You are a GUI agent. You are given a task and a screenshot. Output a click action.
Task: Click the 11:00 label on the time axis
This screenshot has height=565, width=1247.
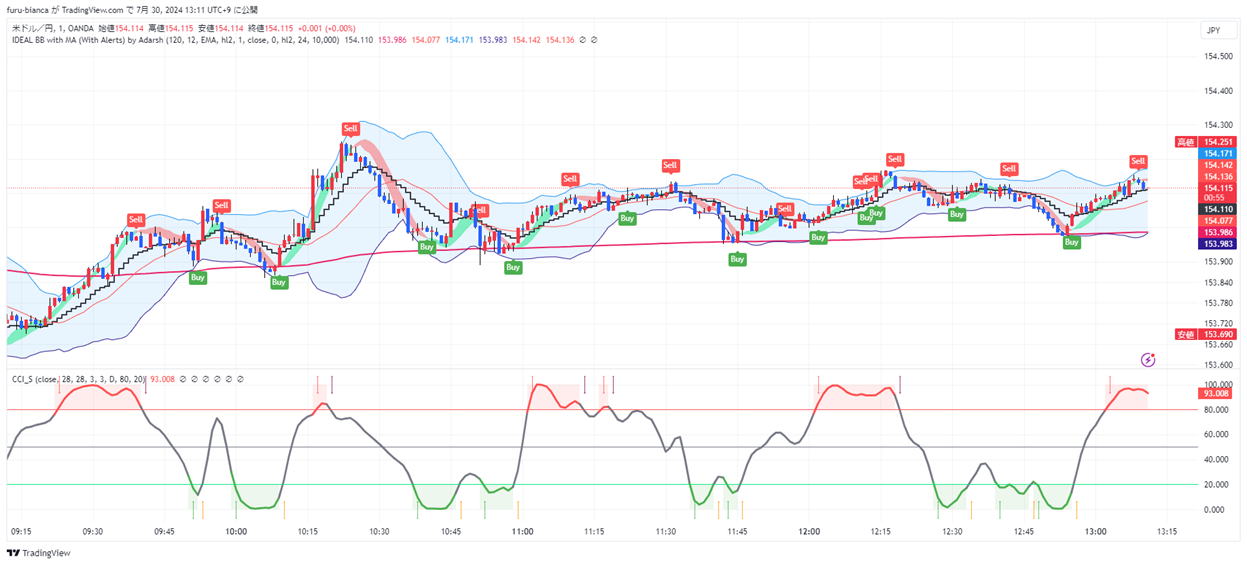click(521, 532)
